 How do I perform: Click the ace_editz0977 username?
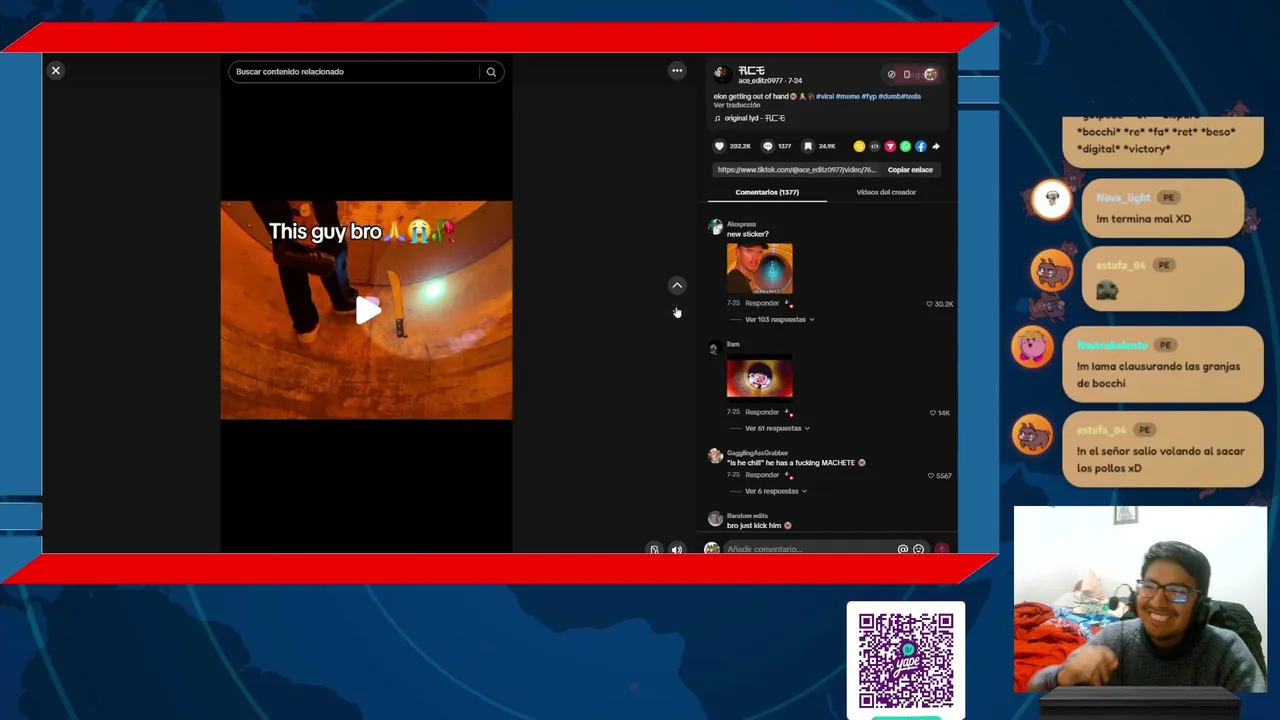[x=762, y=80]
